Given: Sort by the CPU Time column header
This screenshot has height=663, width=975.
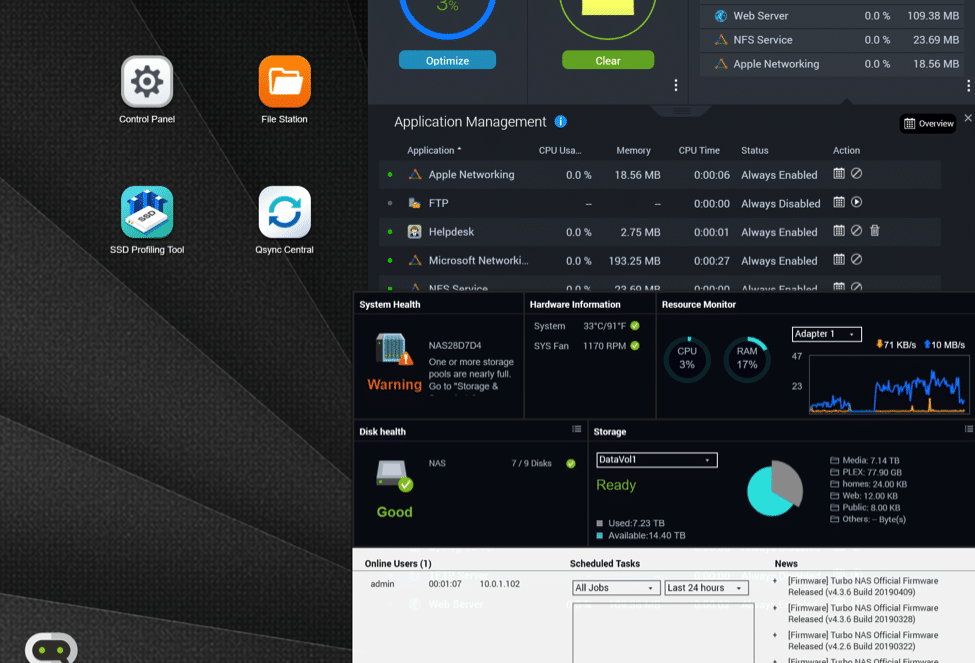Looking at the screenshot, I should (699, 151).
